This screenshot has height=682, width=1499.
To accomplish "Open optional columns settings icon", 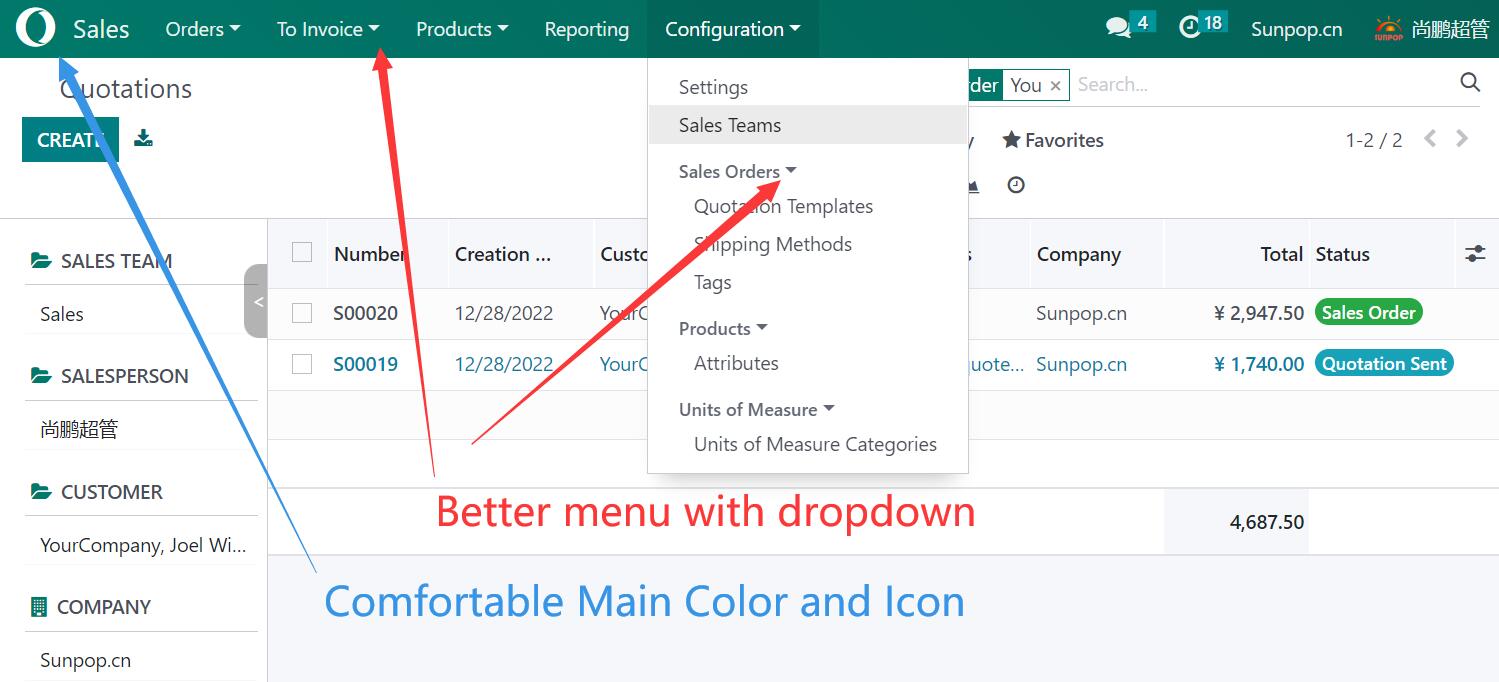I will 1475,254.
